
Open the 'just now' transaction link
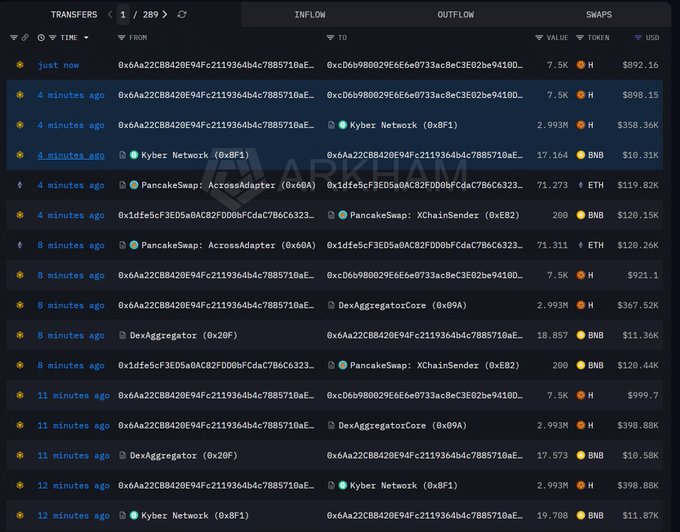[x=58, y=65]
